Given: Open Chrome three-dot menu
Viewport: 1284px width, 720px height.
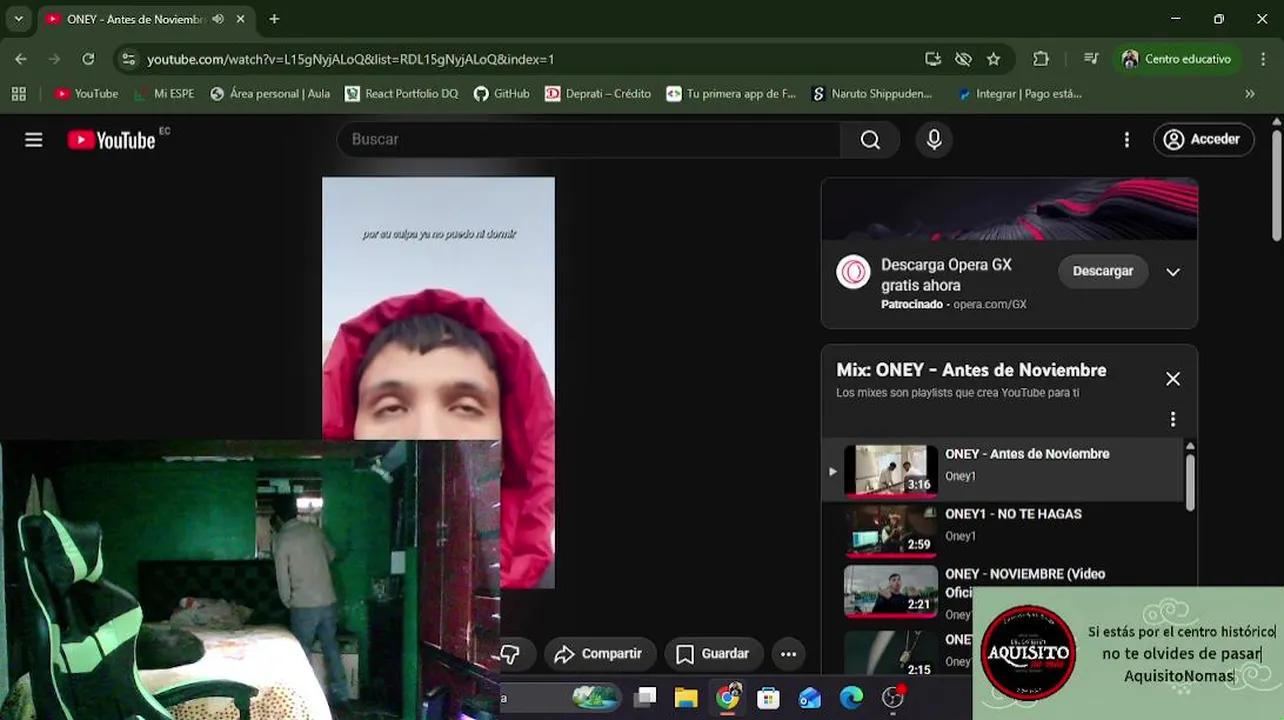Looking at the screenshot, I should pos(1262,59).
